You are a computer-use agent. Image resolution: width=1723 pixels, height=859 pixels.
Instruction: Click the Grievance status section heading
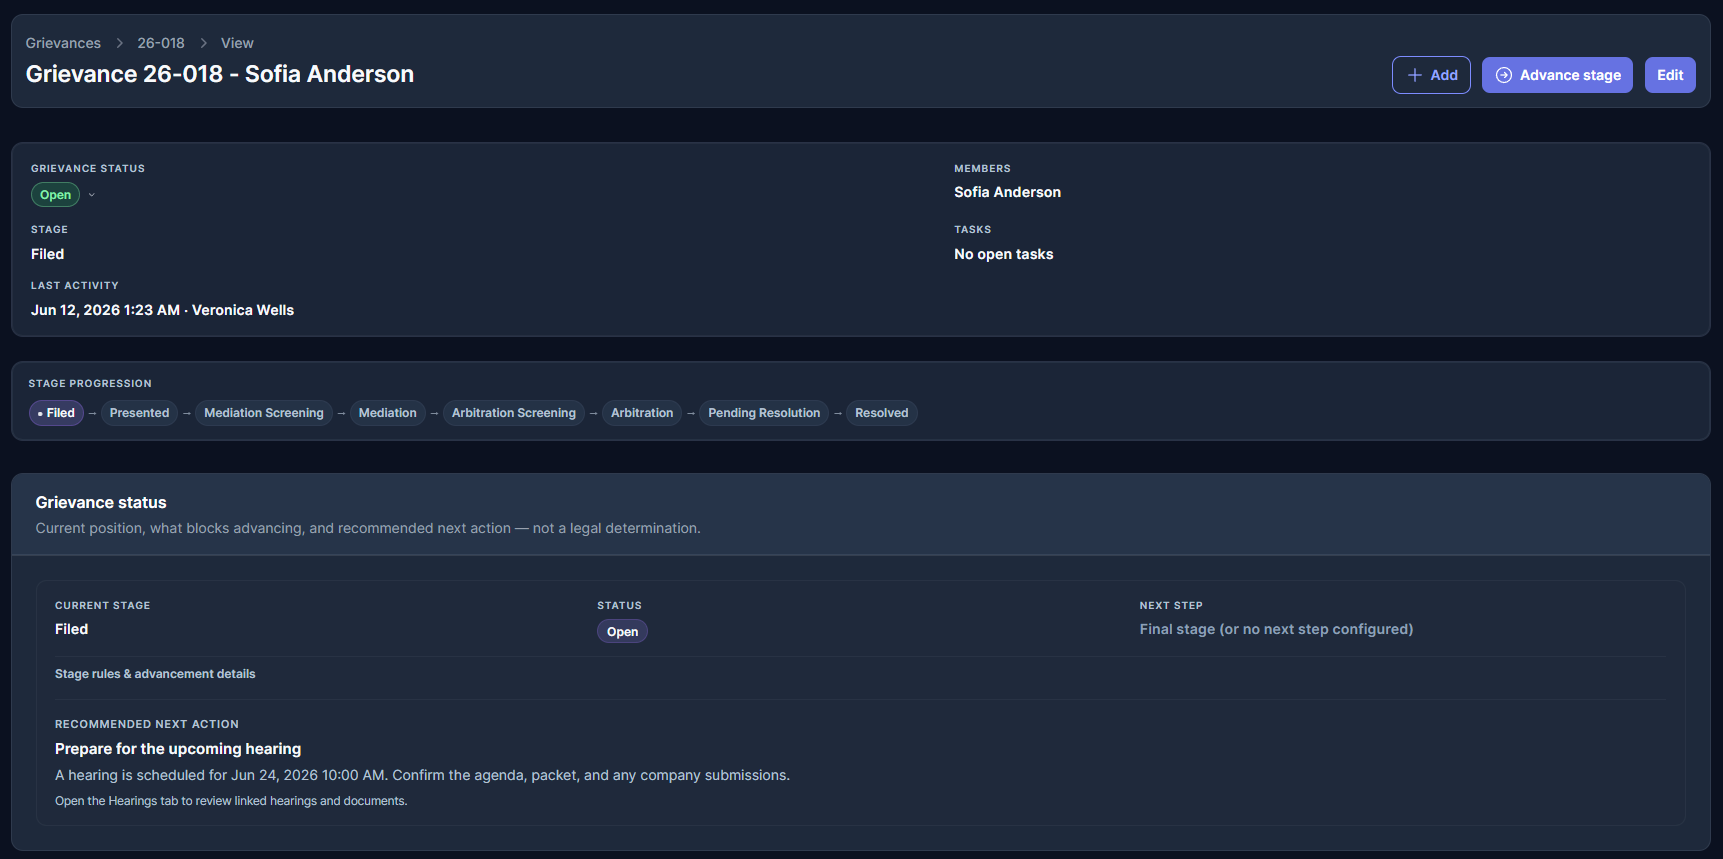(x=101, y=502)
